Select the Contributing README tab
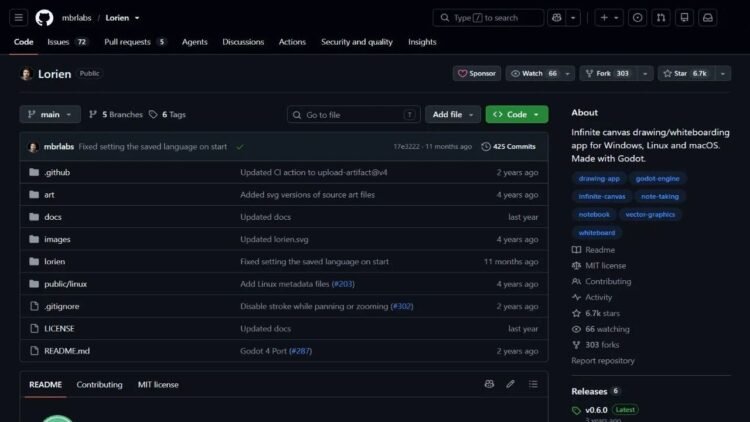The width and height of the screenshot is (750, 422). point(99,385)
